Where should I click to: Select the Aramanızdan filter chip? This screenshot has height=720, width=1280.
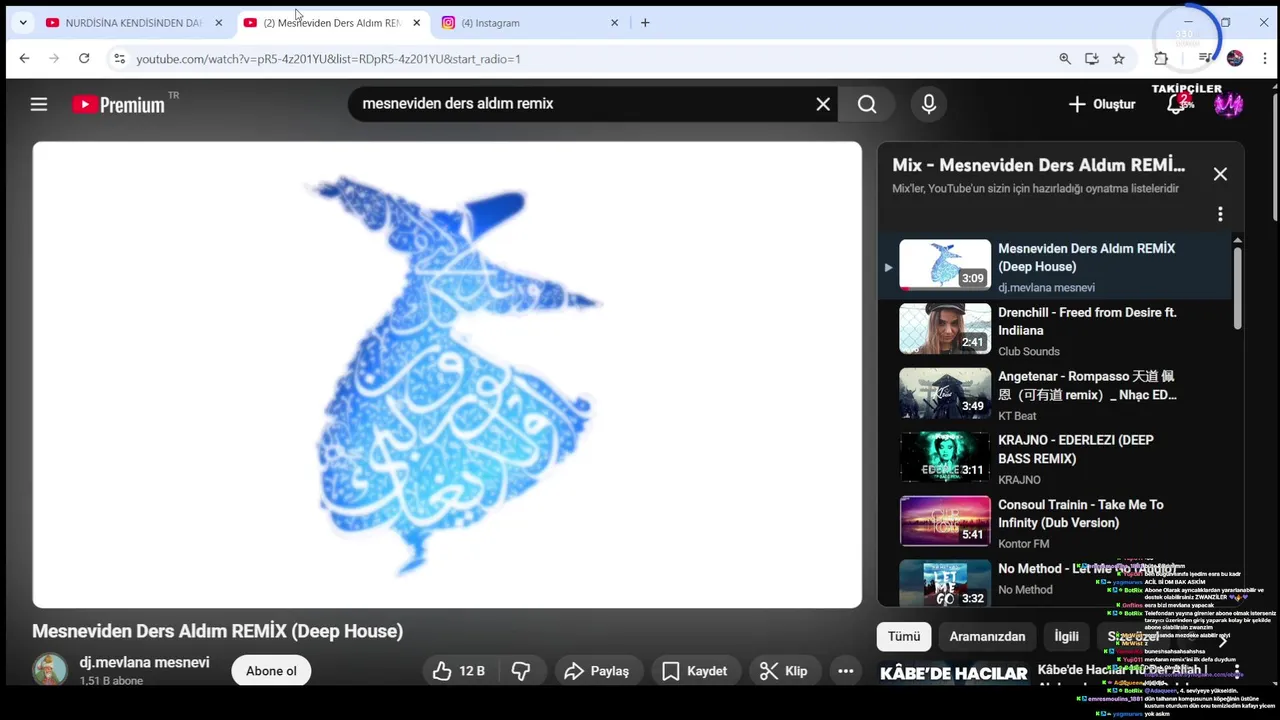pos(987,636)
